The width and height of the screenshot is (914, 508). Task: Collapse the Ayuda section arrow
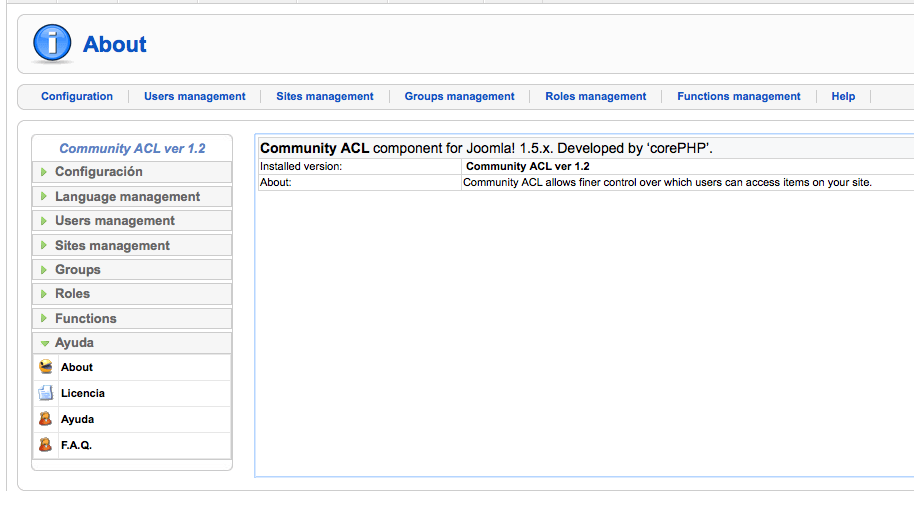[x=44, y=343]
